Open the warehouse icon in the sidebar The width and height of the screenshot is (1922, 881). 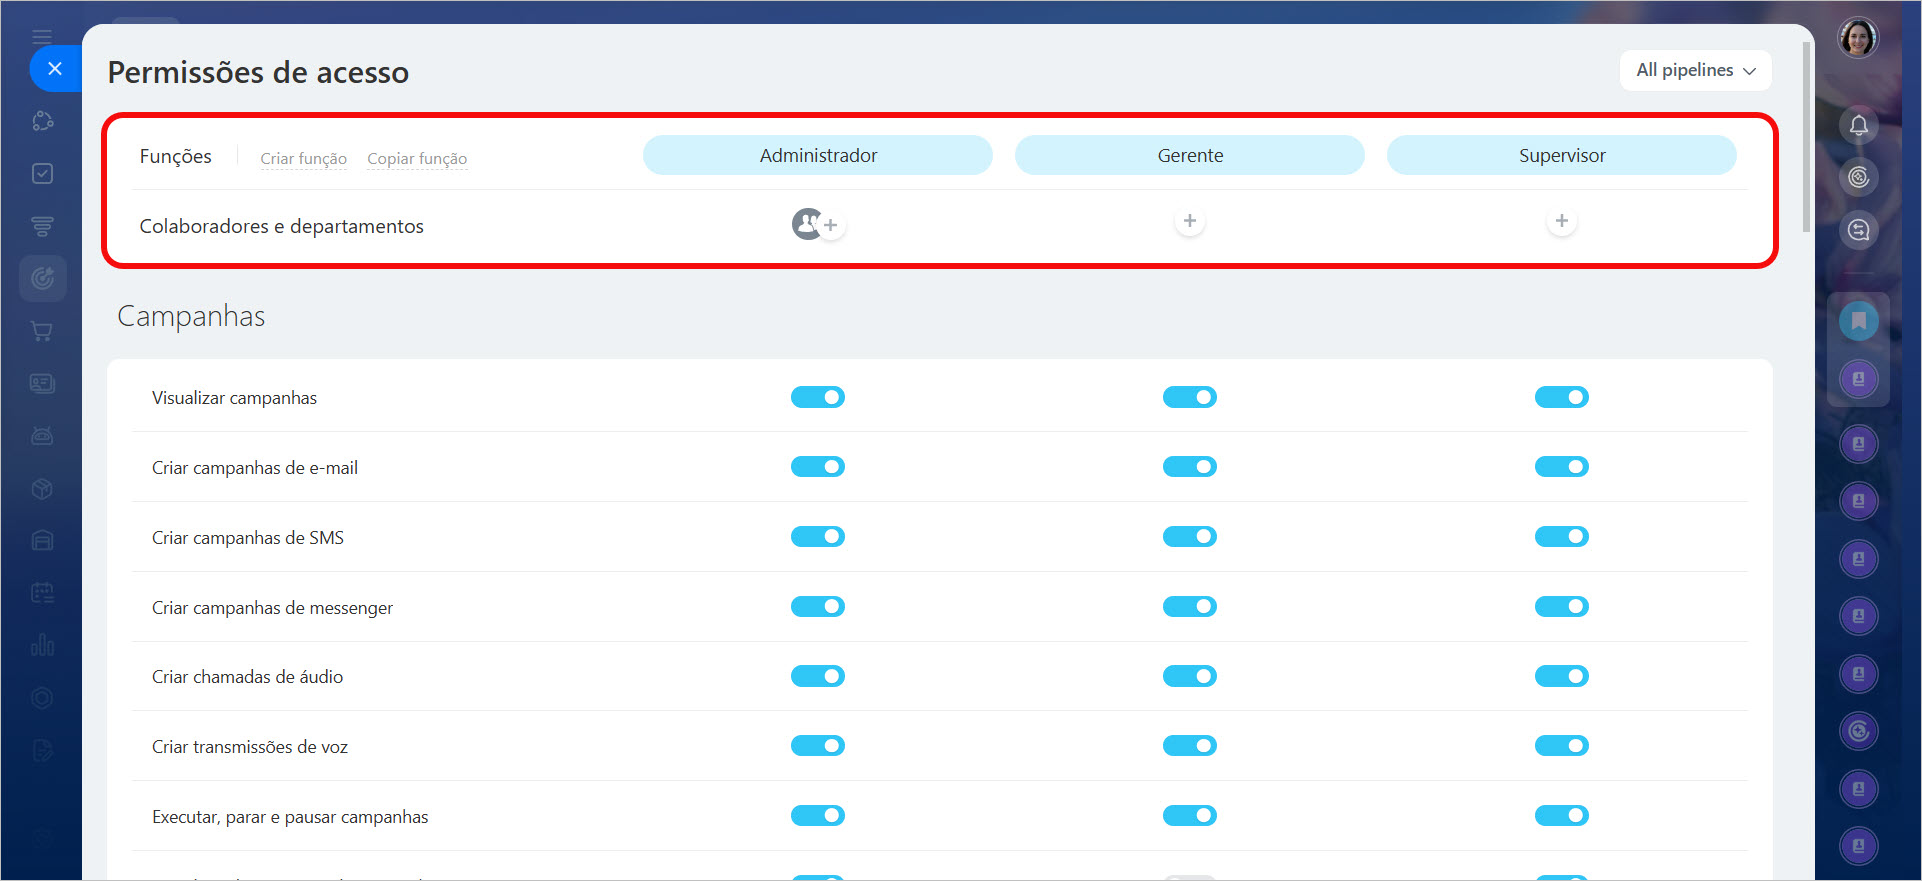pos(42,540)
